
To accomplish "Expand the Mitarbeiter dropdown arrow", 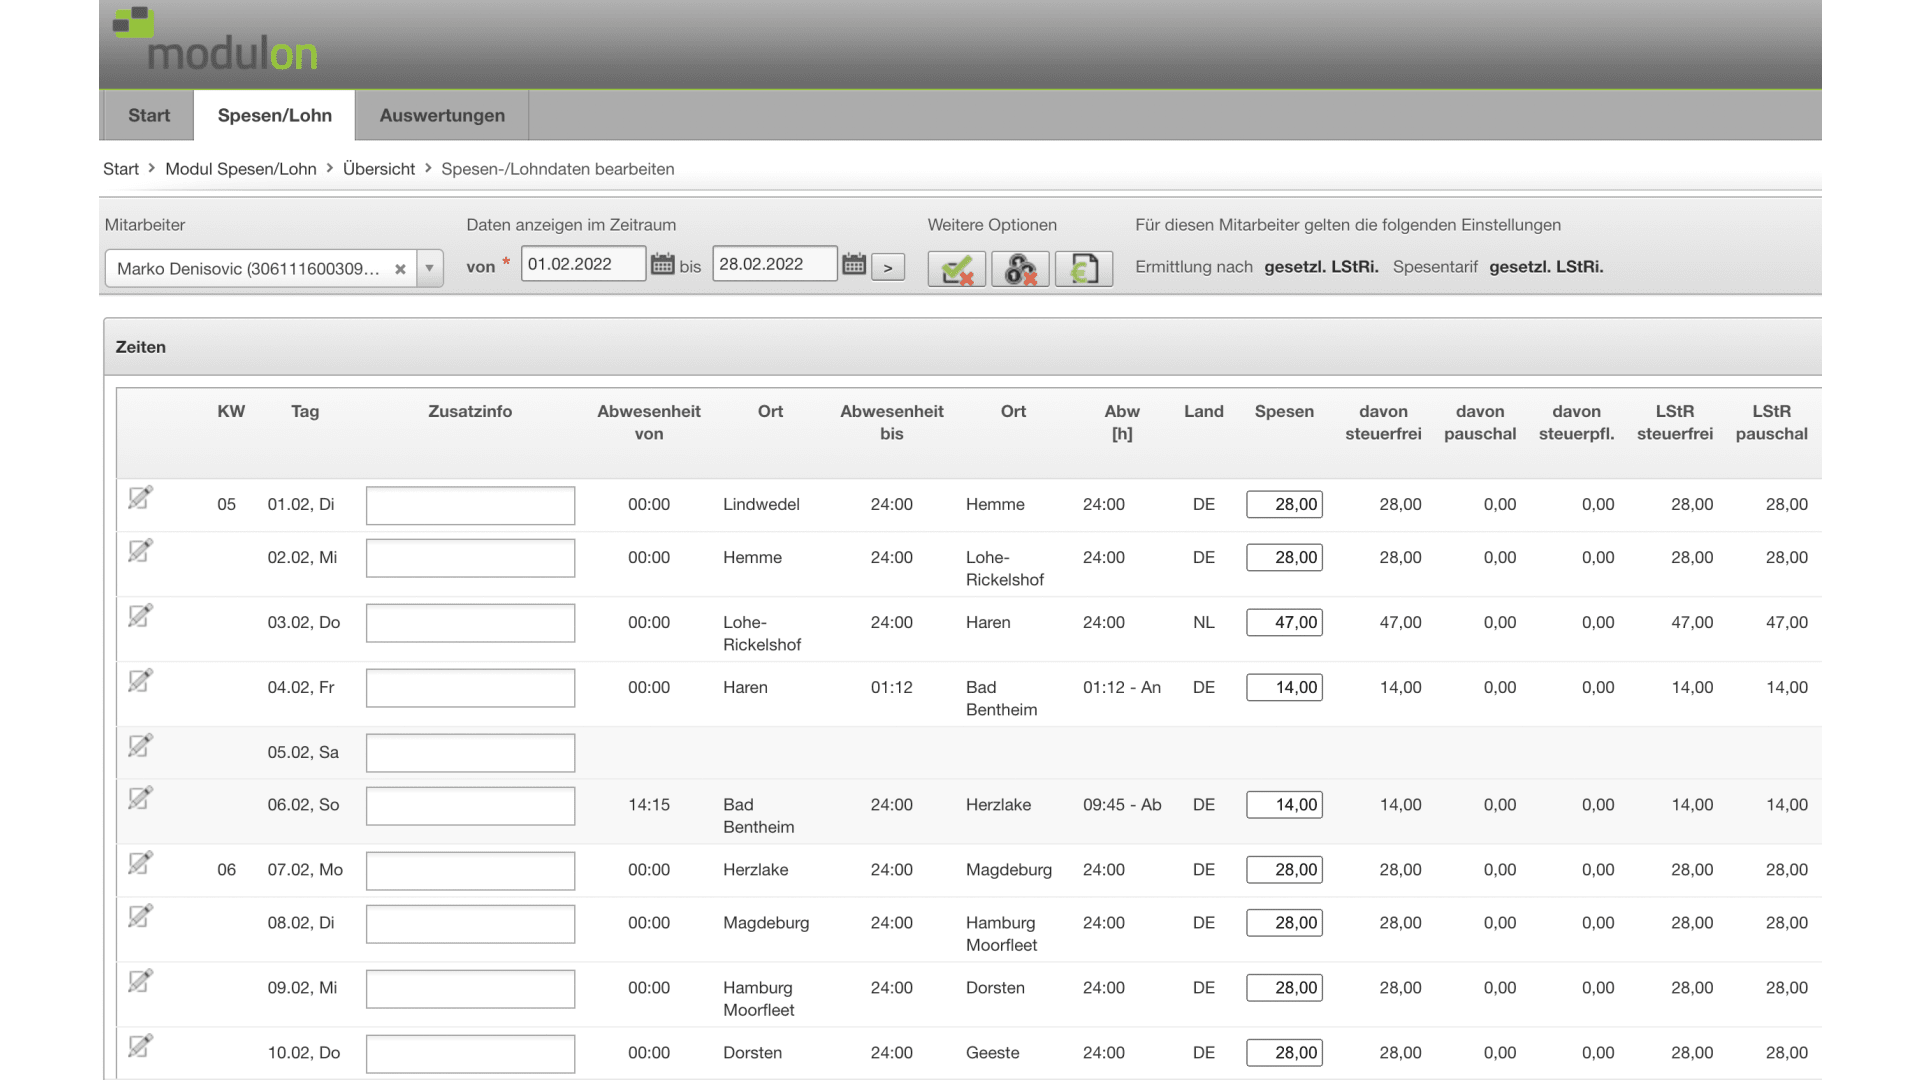I will point(430,269).
